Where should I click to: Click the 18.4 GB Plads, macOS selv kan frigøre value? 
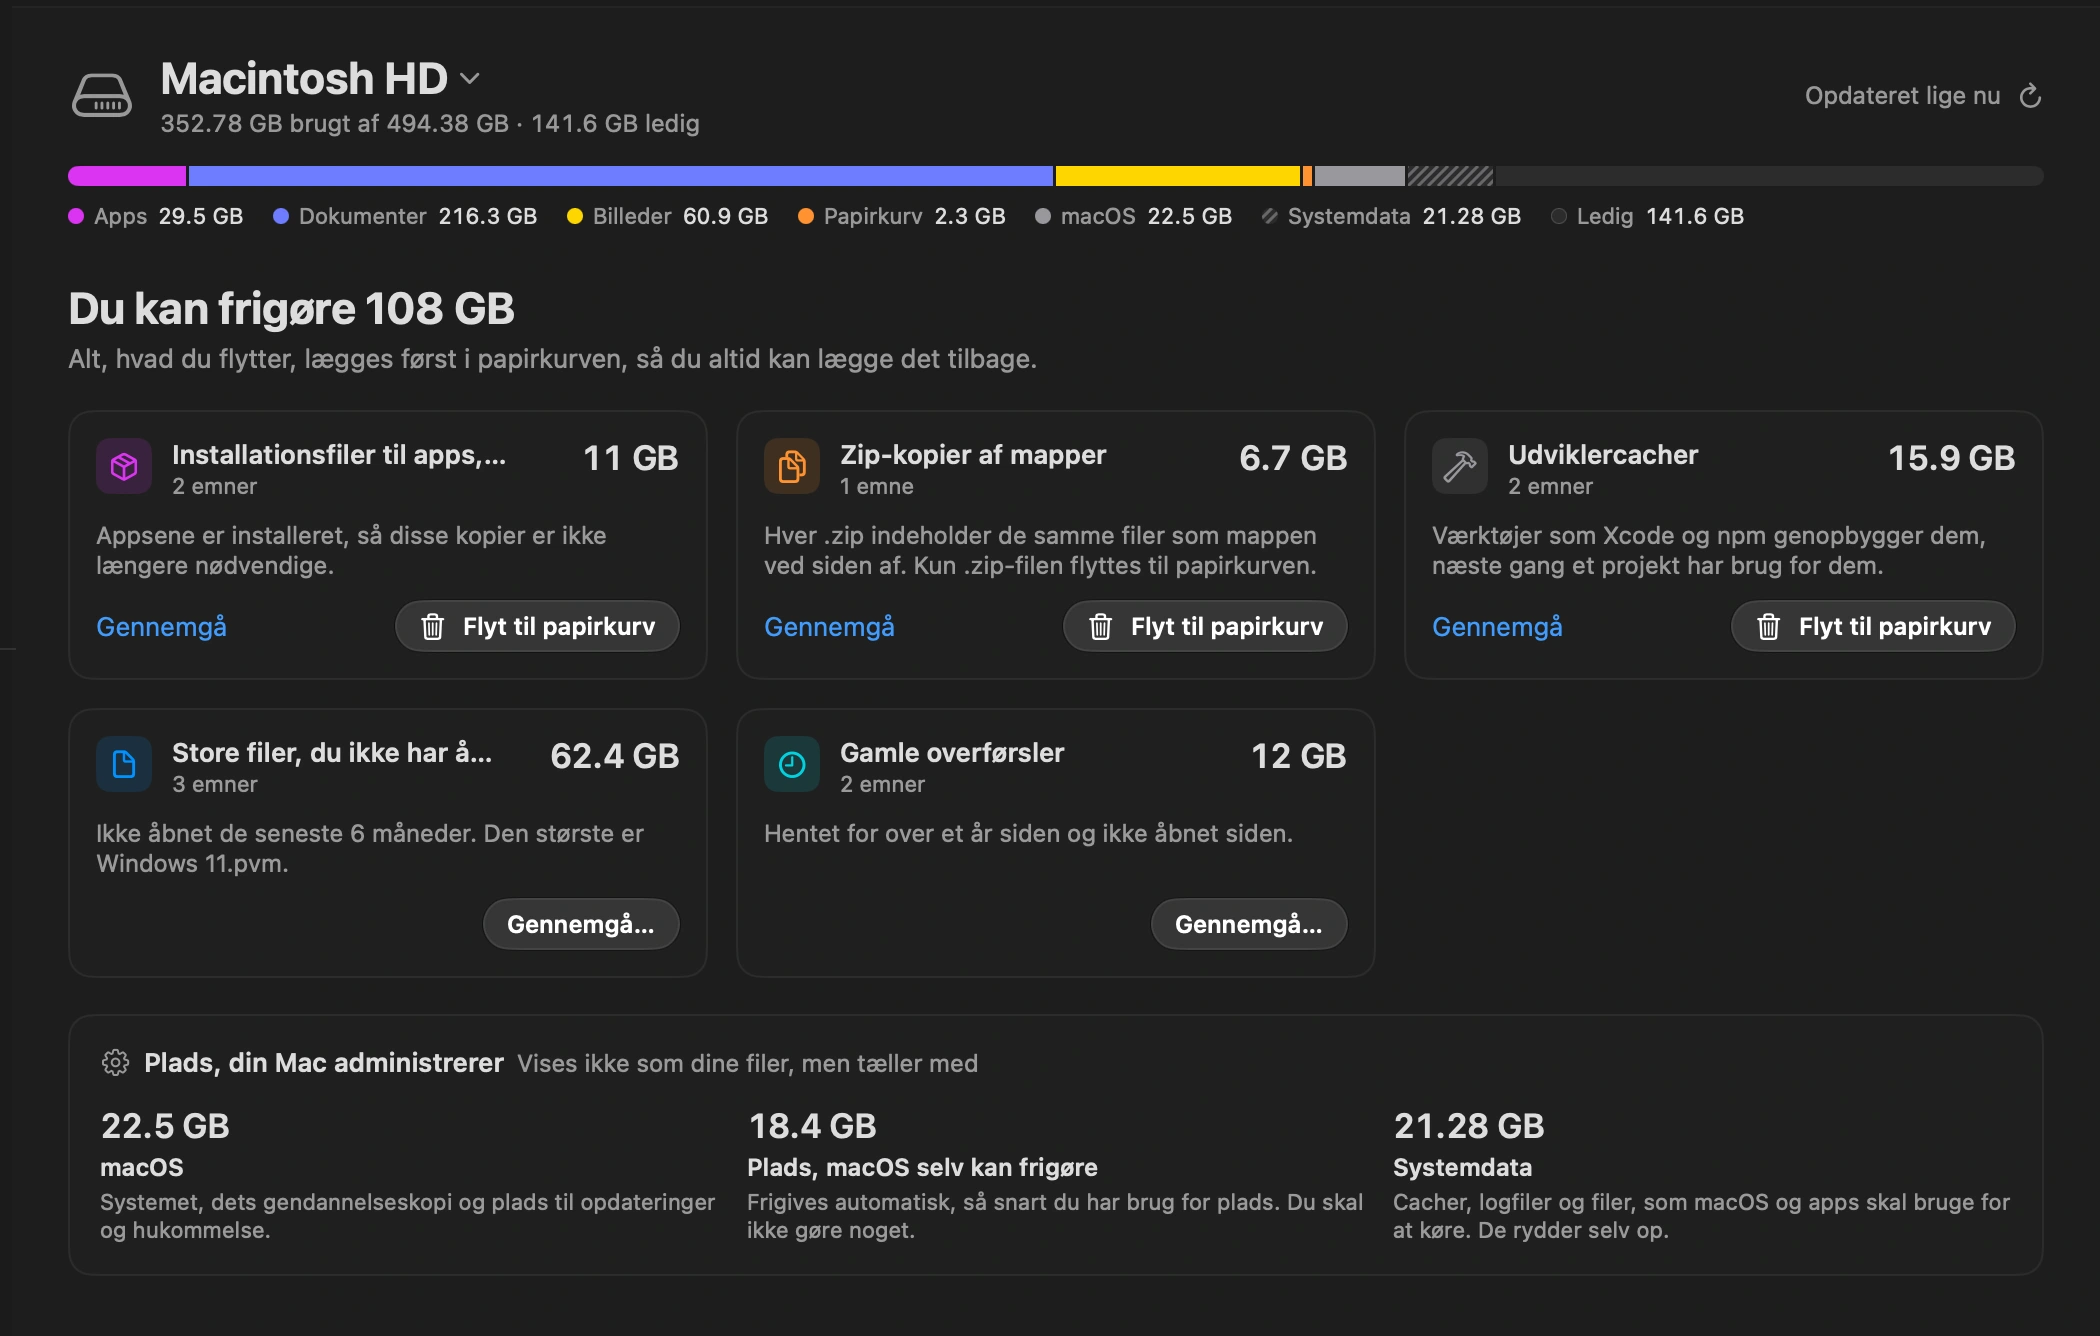pyautogui.click(x=812, y=1126)
